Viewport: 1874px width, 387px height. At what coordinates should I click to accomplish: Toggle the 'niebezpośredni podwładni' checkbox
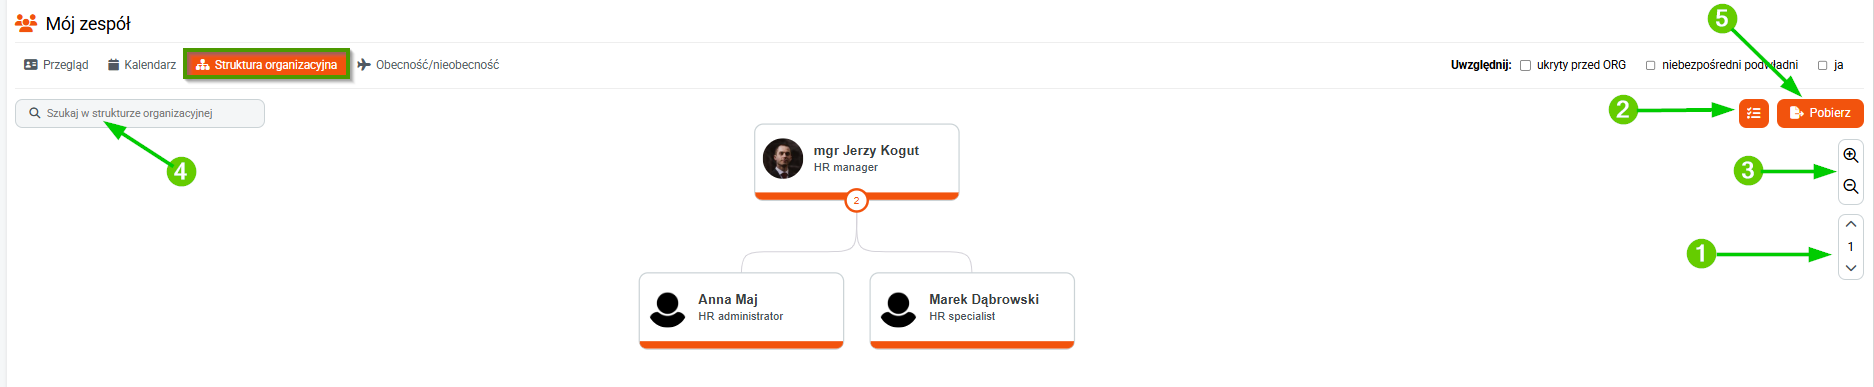[1650, 65]
